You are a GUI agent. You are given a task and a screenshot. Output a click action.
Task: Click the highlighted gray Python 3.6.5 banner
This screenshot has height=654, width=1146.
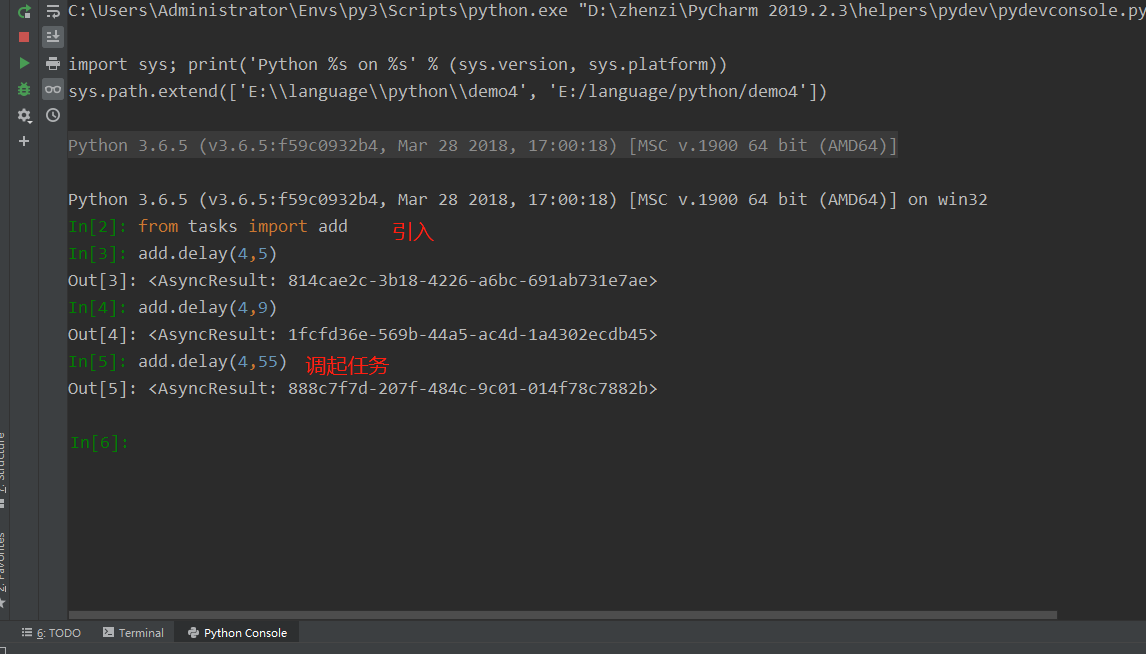[x=482, y=145]
